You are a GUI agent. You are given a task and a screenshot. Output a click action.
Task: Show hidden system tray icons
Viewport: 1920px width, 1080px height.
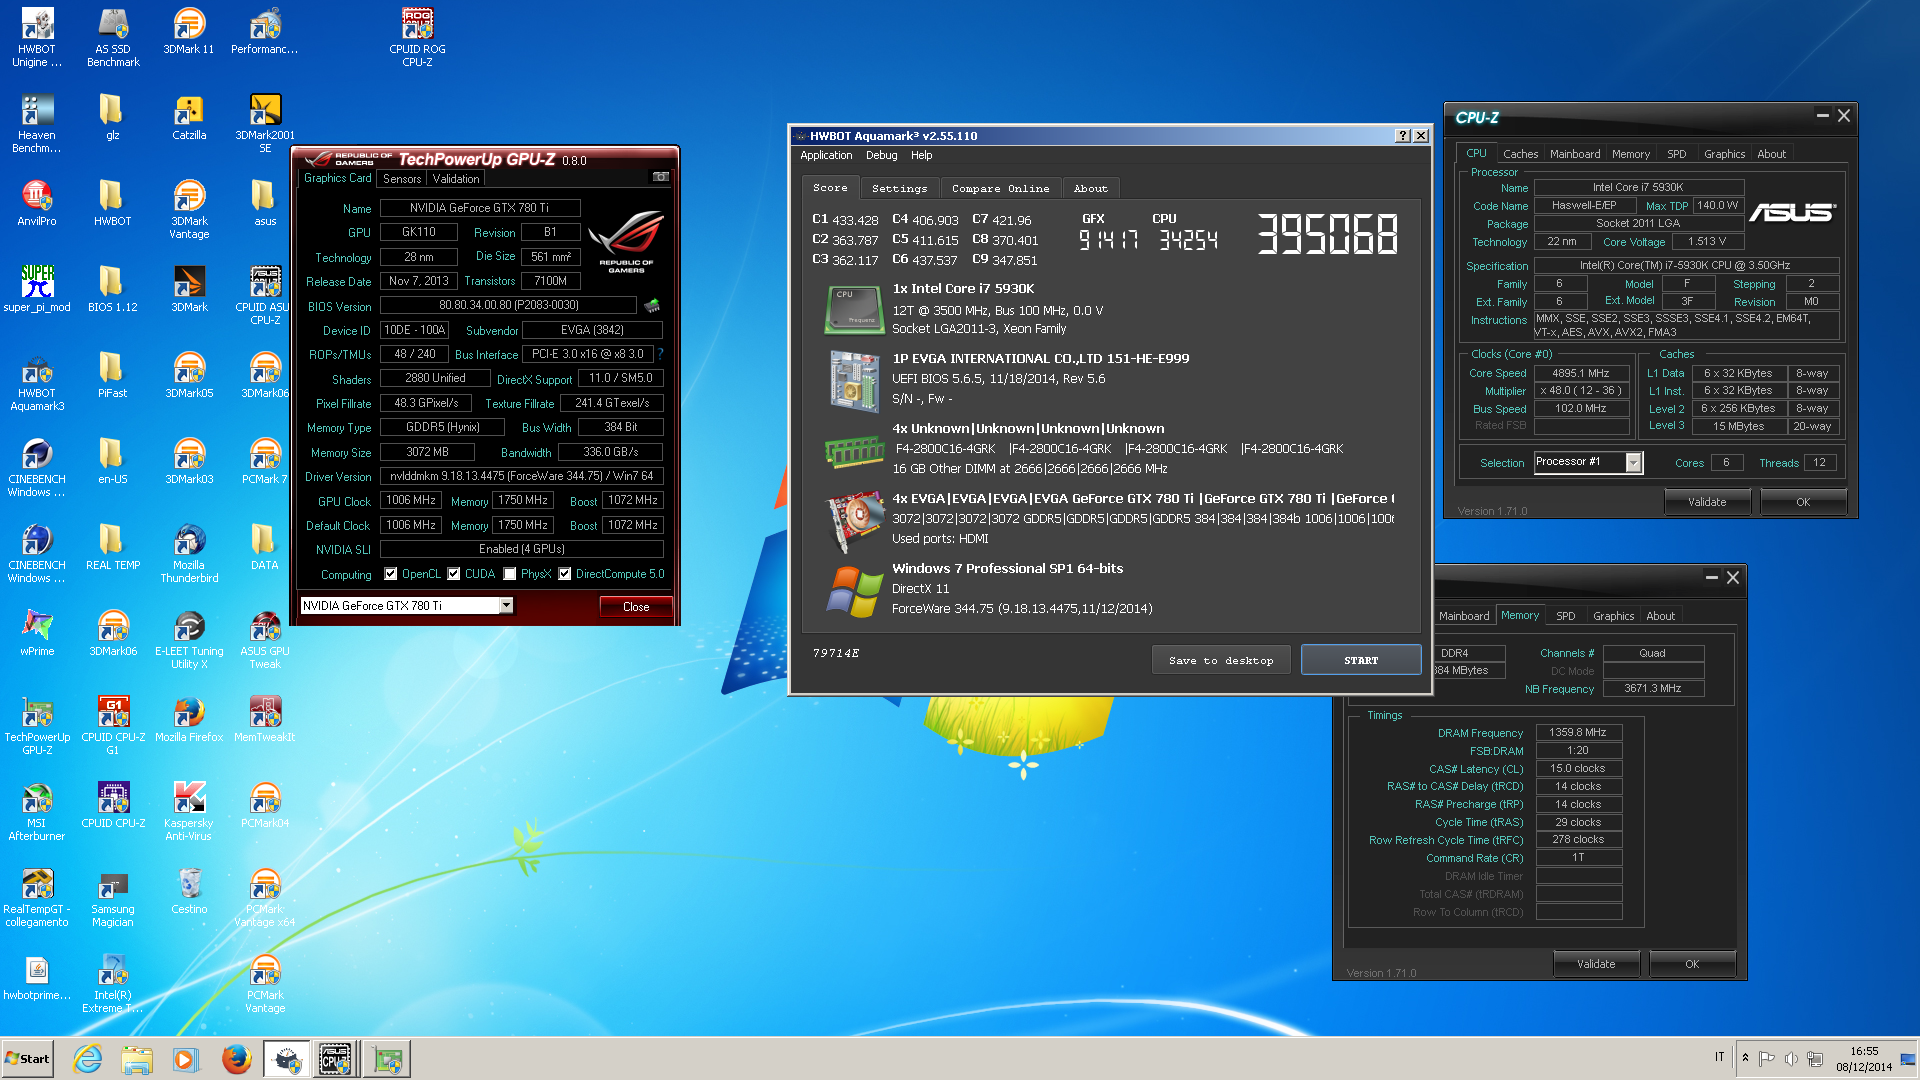coord(1745,1057)
